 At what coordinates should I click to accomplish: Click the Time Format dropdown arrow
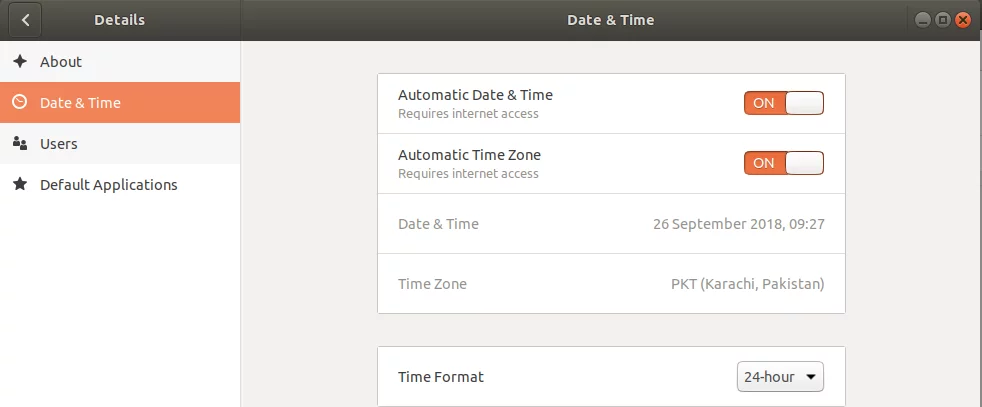[810, 377]
